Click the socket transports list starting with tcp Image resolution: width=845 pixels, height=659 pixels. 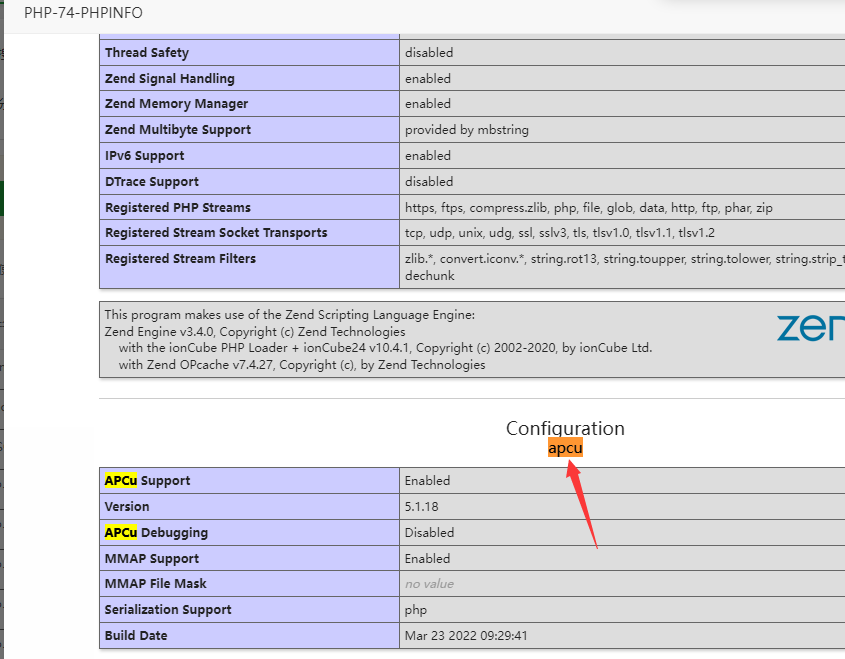point(560,233)
